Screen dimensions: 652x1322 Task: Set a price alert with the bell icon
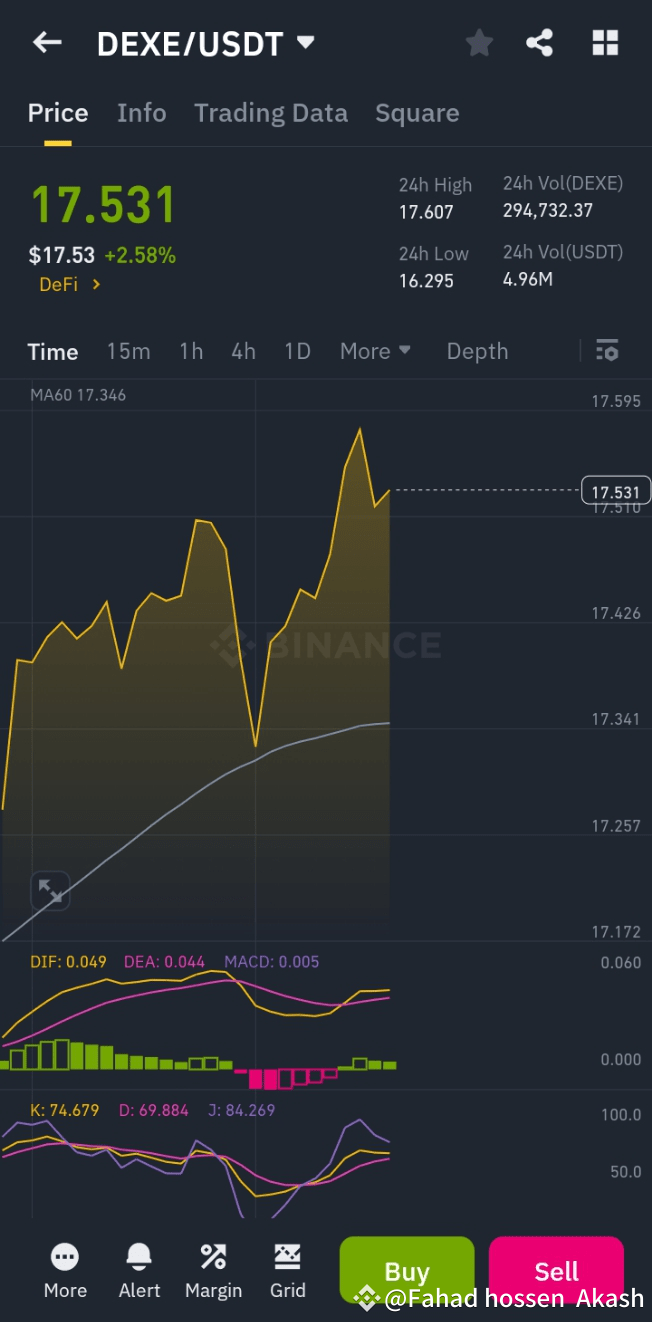tap(139, 1268)
